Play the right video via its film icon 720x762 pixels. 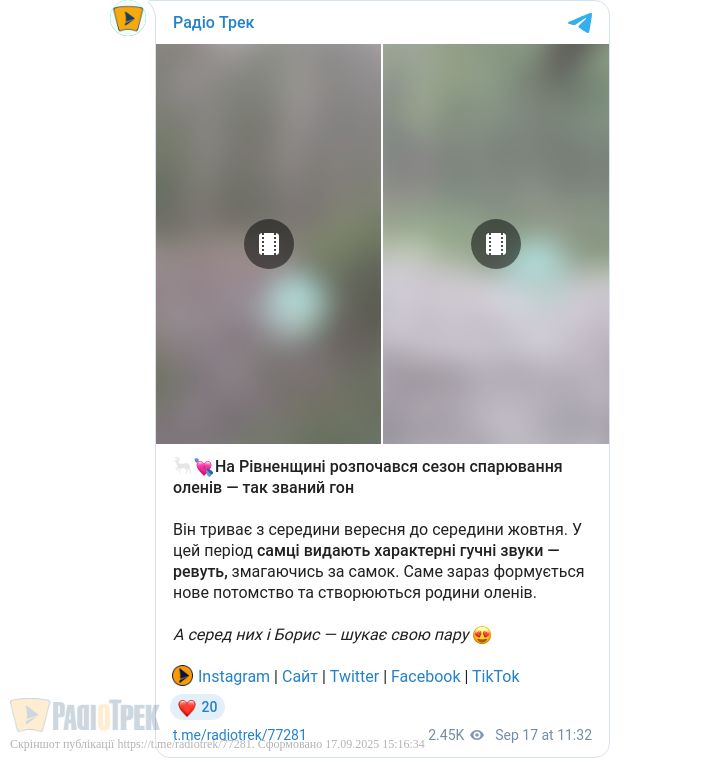(x=496, y=244)
